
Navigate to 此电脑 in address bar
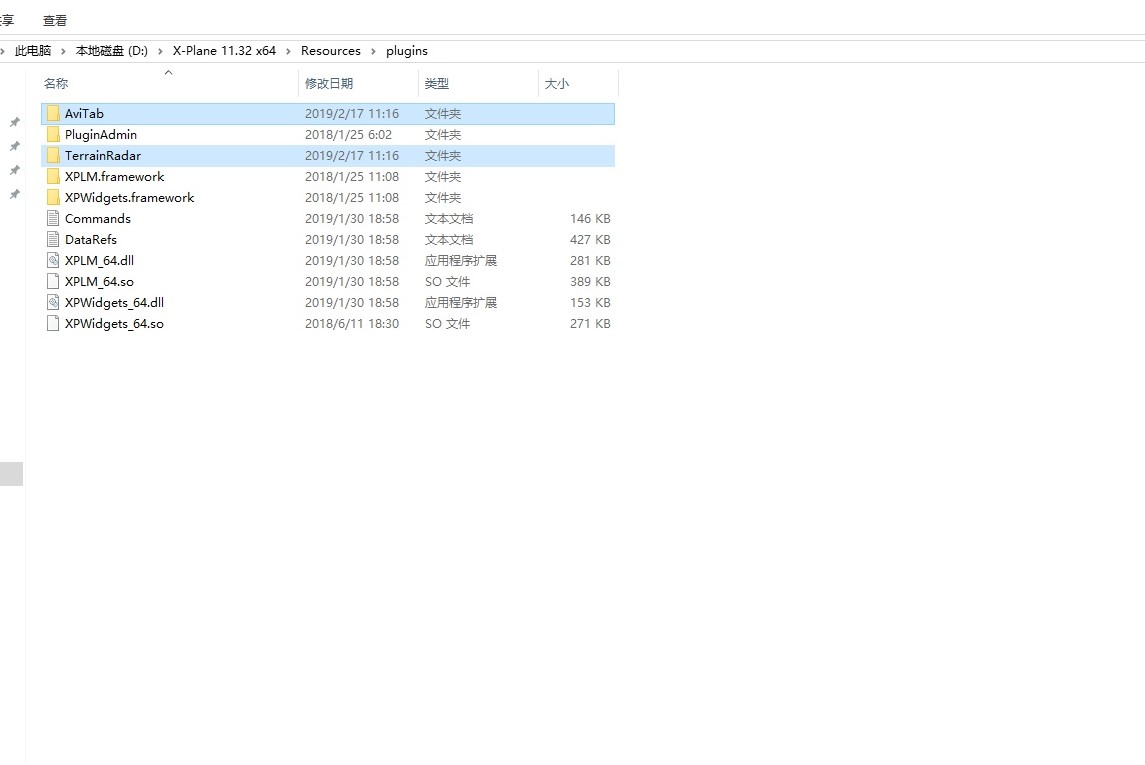(x=33, y=51)
